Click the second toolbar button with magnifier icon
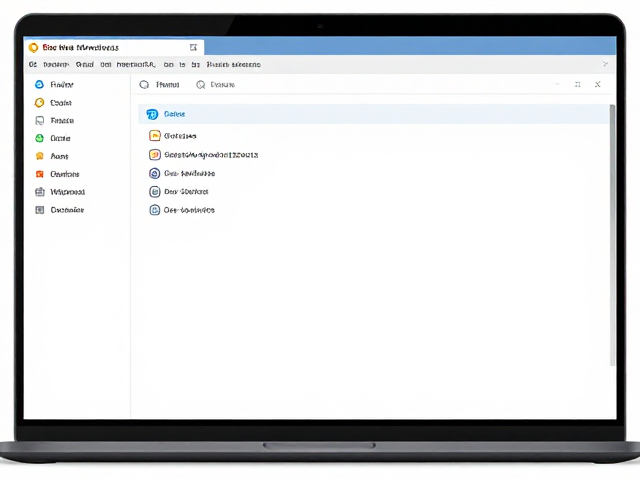 pos(216,84)
